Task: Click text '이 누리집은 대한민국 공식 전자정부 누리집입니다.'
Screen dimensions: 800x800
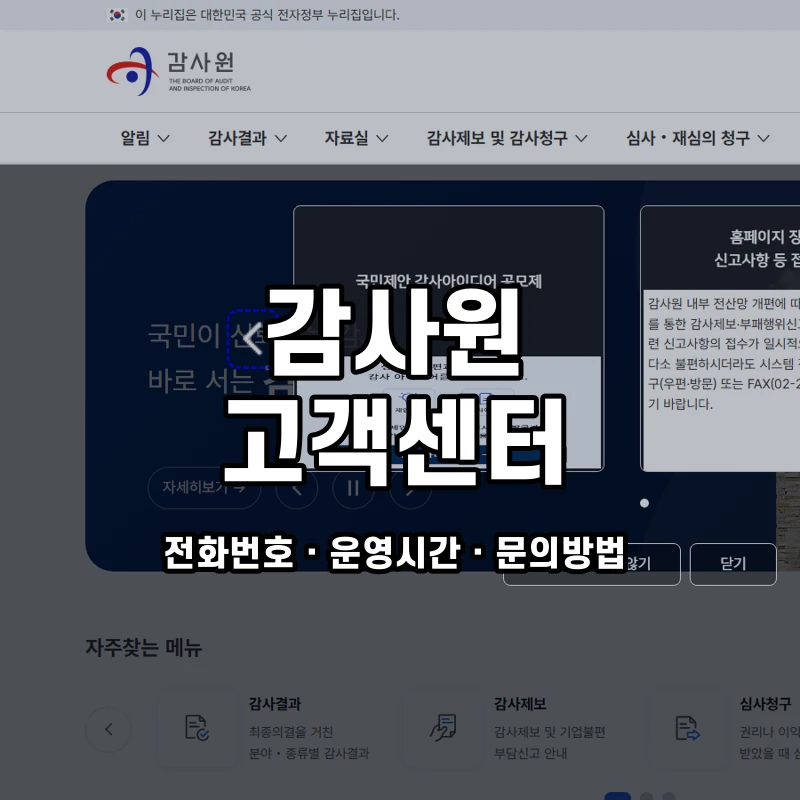Action: click(267, 15)
